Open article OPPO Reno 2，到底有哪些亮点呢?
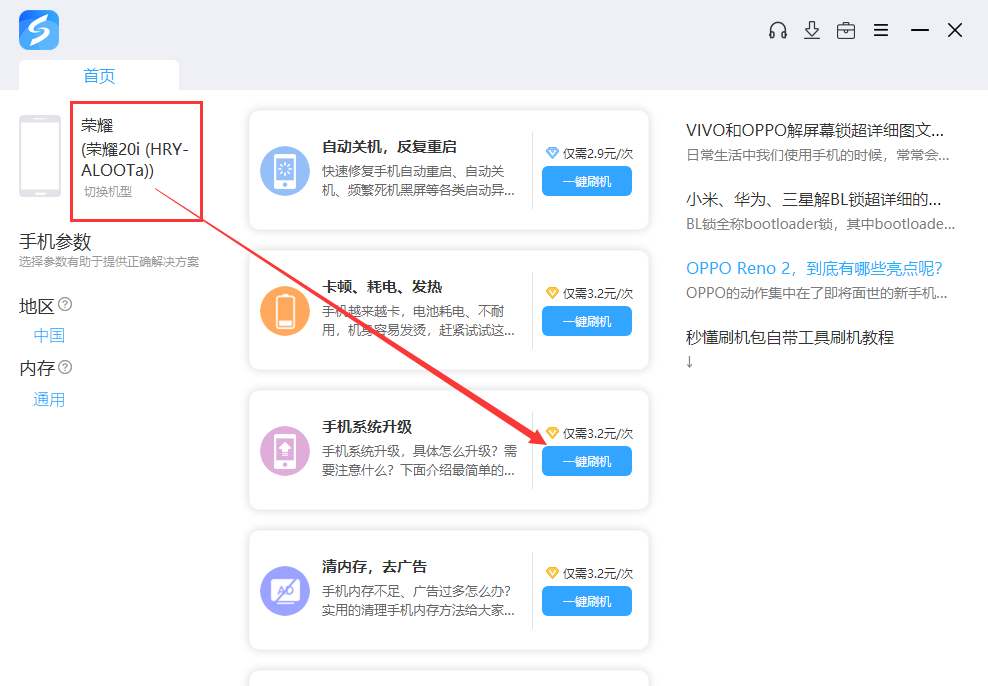The image size is (988, 686). [x=814, y=268]
